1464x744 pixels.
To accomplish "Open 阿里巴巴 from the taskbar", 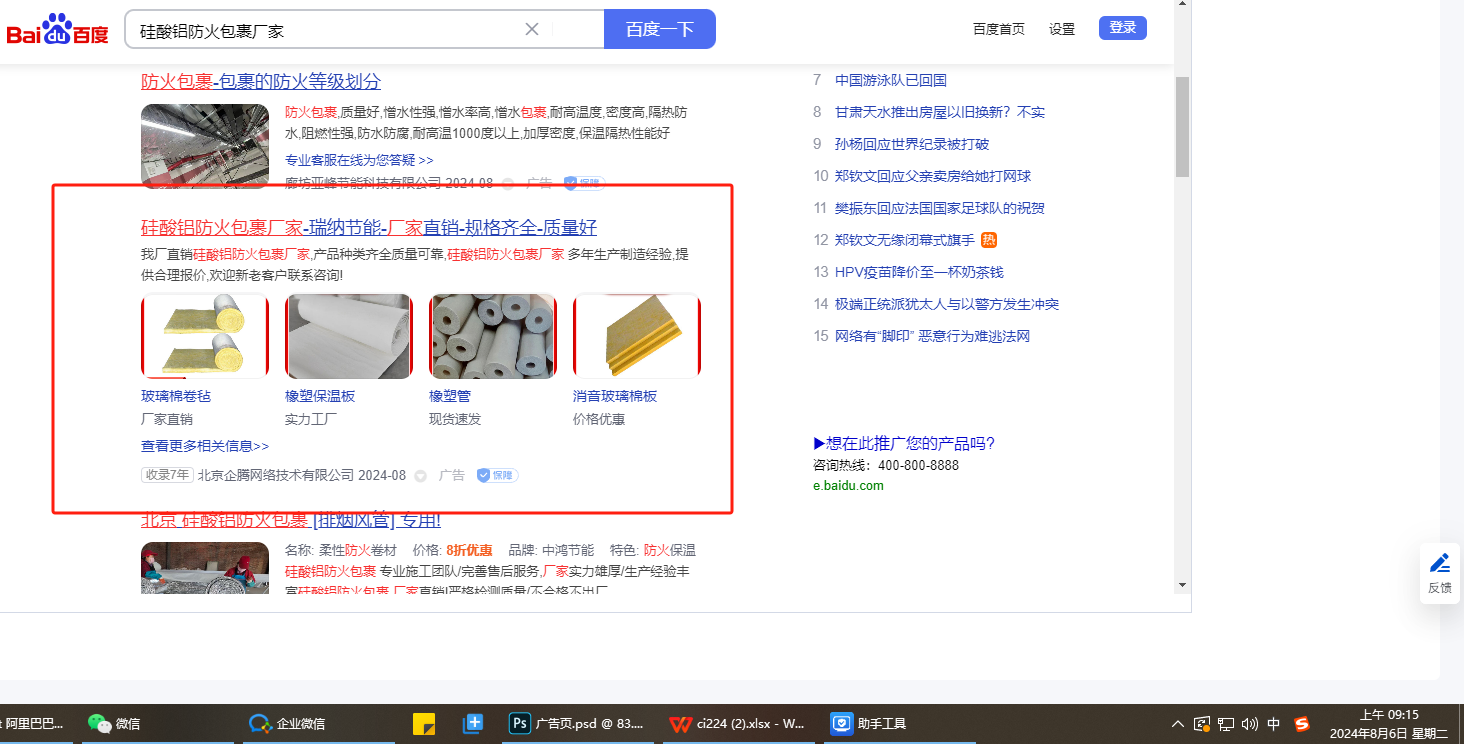I will [34, 723].
